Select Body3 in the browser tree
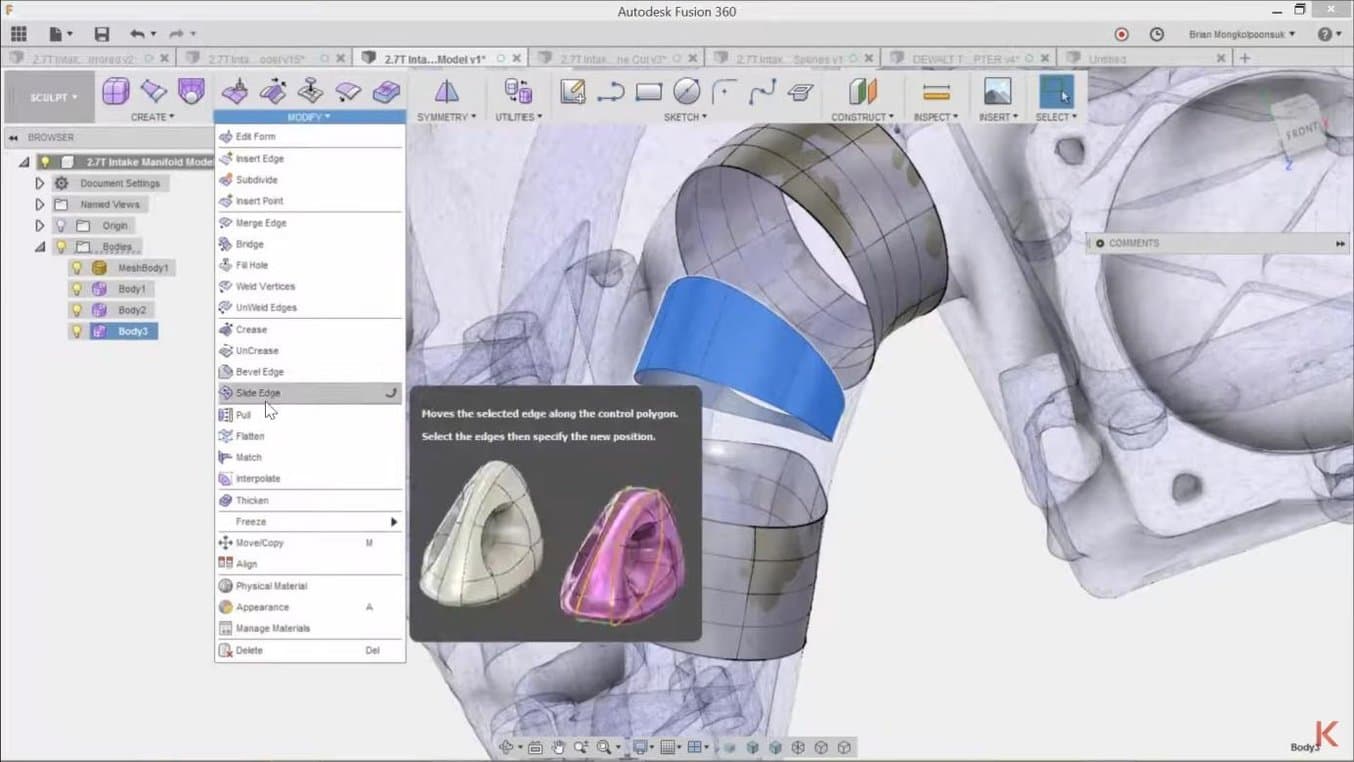 click(x=132, y=331)
